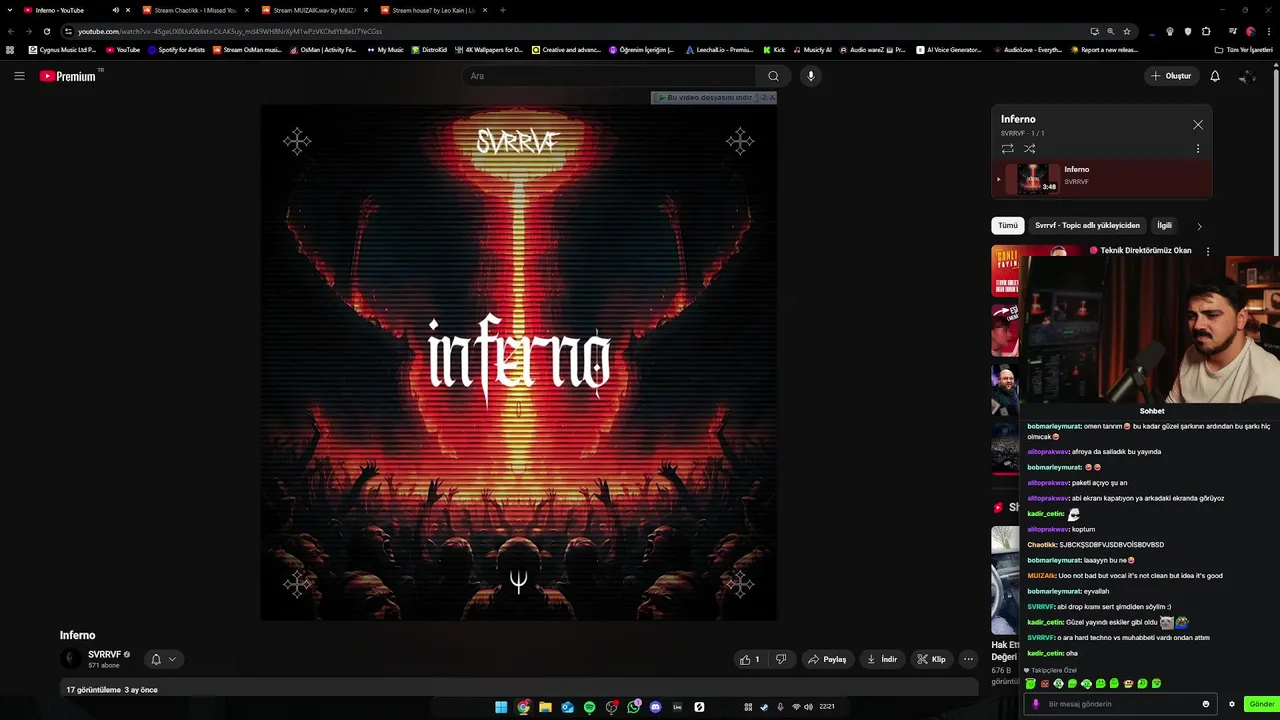Show more filter chips with right chevron
This screenshot has height=720, width=1280.
pos(1199,226)
